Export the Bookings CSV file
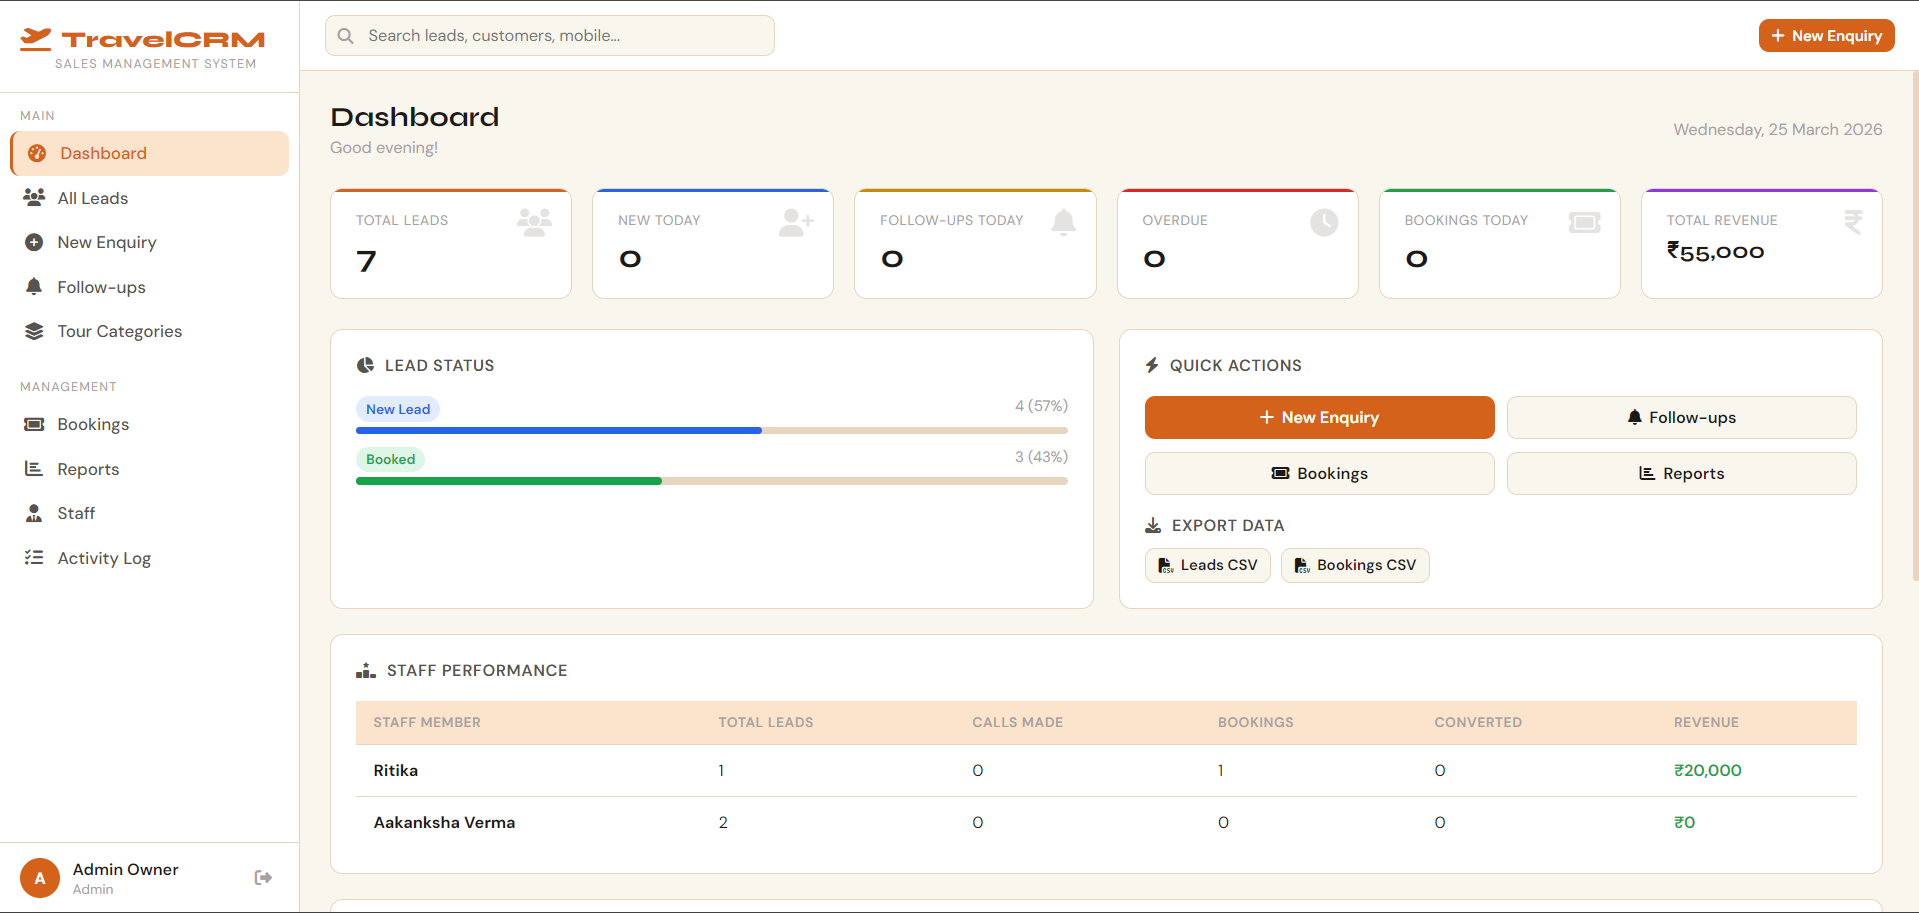 click(x=1355, y=565)
